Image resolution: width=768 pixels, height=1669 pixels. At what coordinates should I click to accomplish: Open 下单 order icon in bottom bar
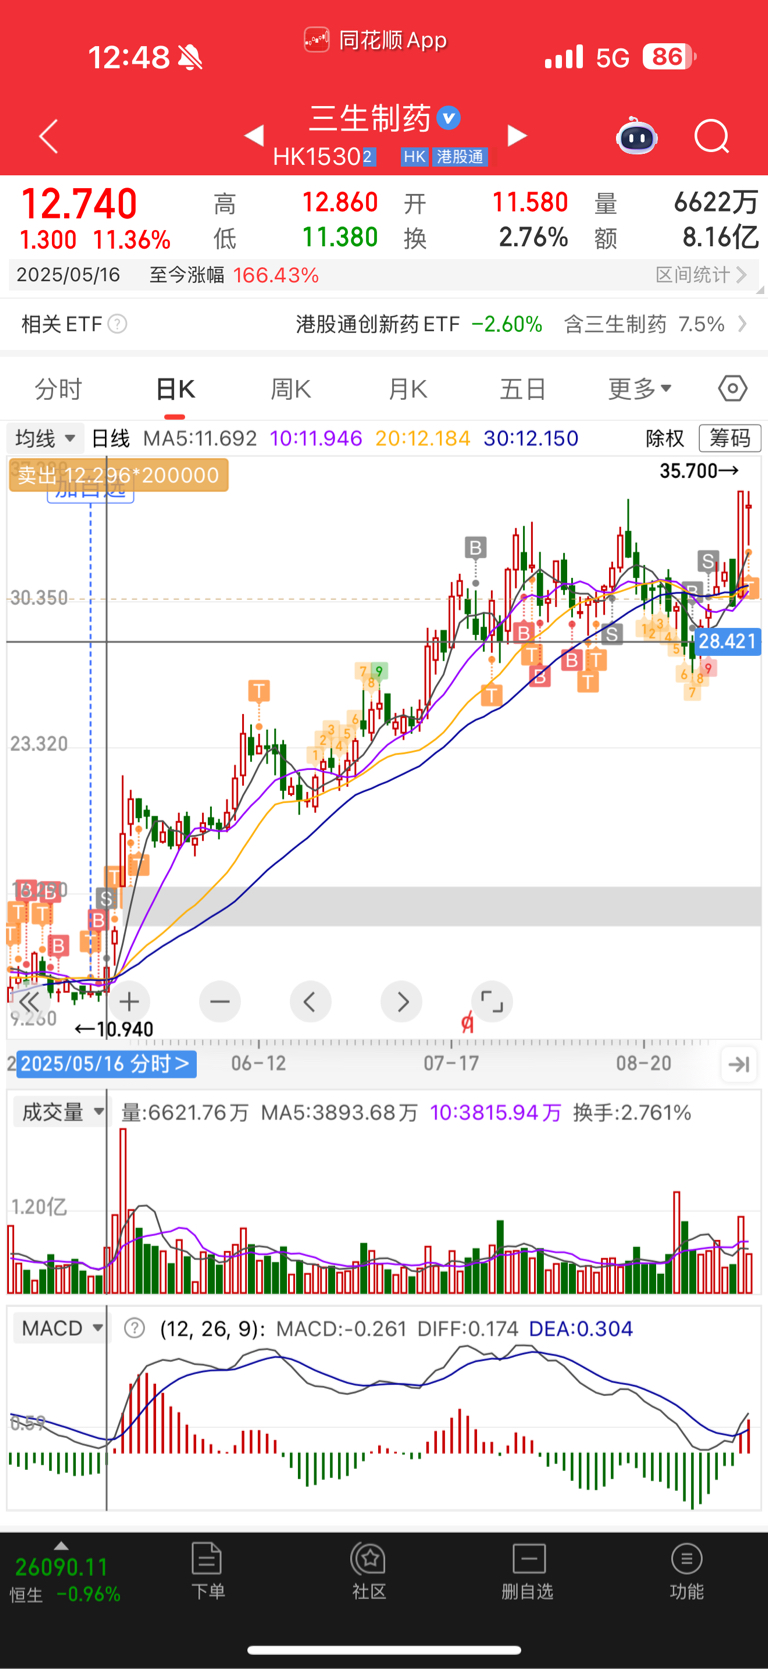click(x=207, y=1571)
